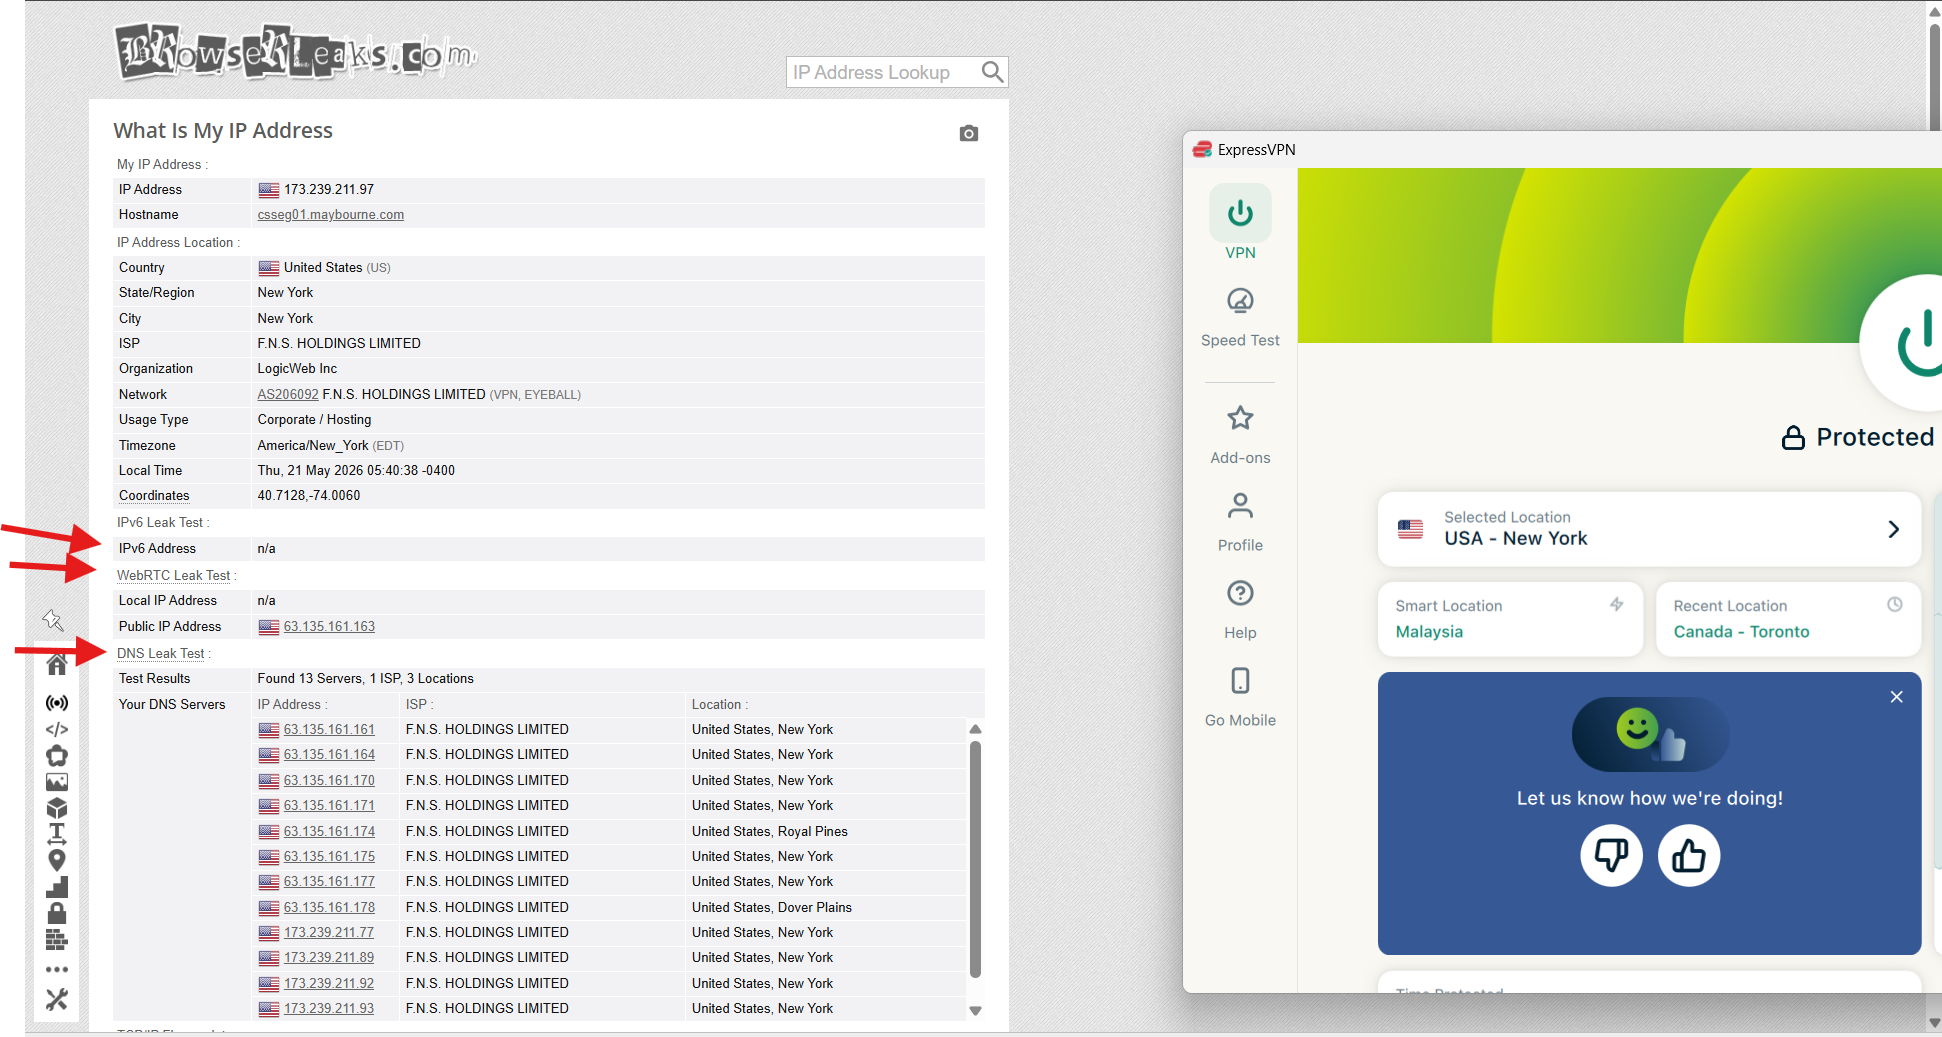
Task: Open the csseg01.maybourne.com hostname link
Action: (x=331, y=215)
